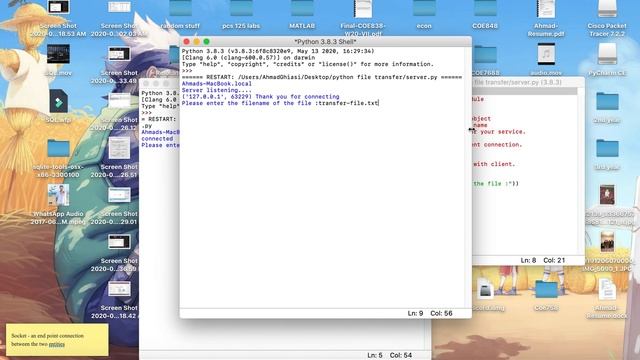This screenshot has height=360, width=640.
Task: Open the 'random stuff' desktop folder
Action: click(x=180, y=9)
